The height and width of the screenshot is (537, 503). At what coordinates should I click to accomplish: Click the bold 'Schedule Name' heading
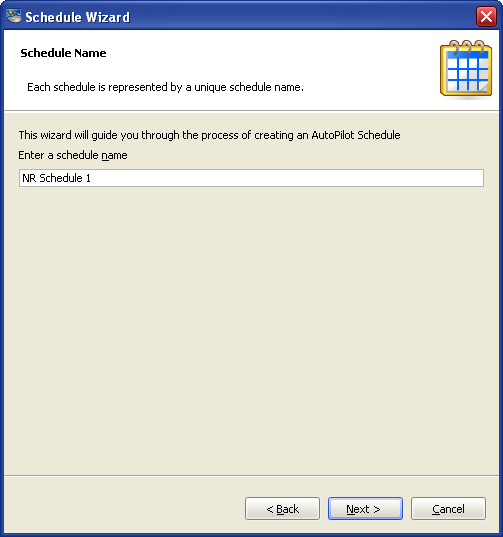click(x=63, y=53)
